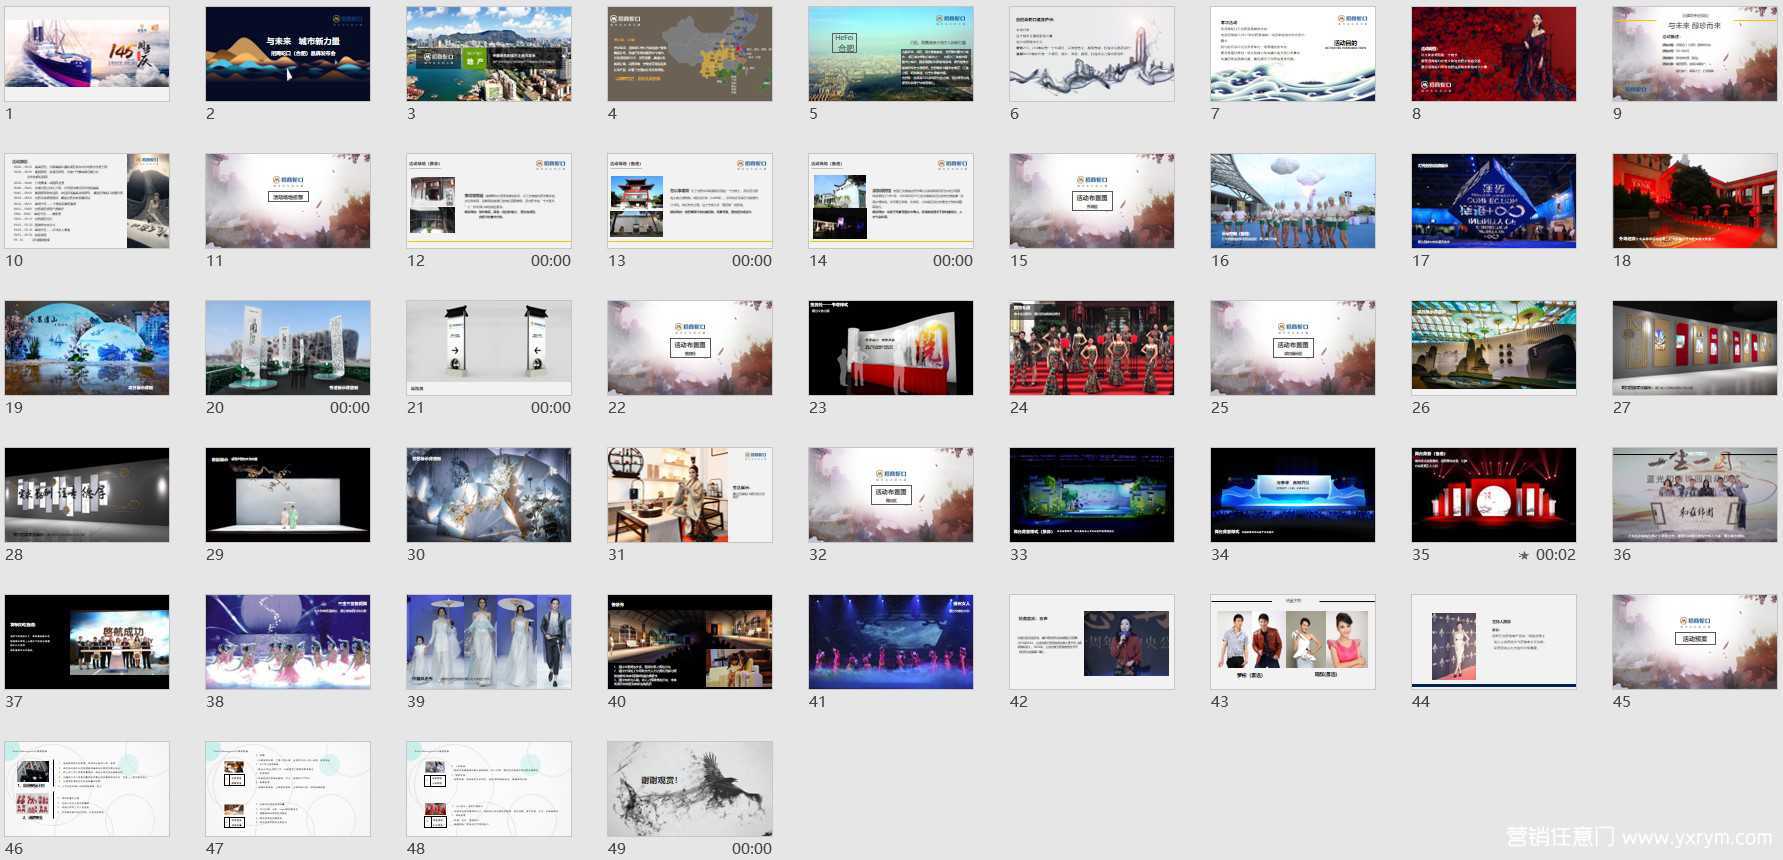1783x860 pixels.
Task: Click the 00:02 timing under slide 35
Action: pos(1555,555)
